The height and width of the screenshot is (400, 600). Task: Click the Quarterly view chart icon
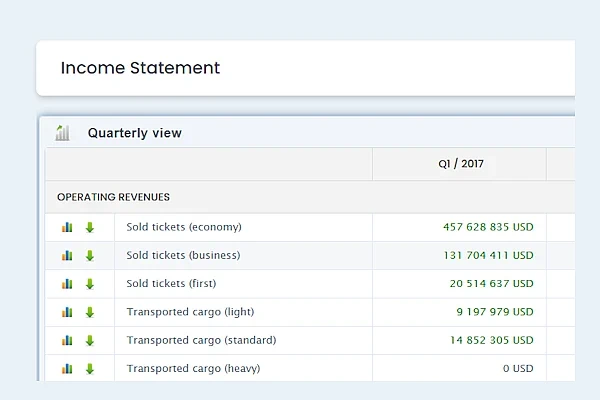63,133
